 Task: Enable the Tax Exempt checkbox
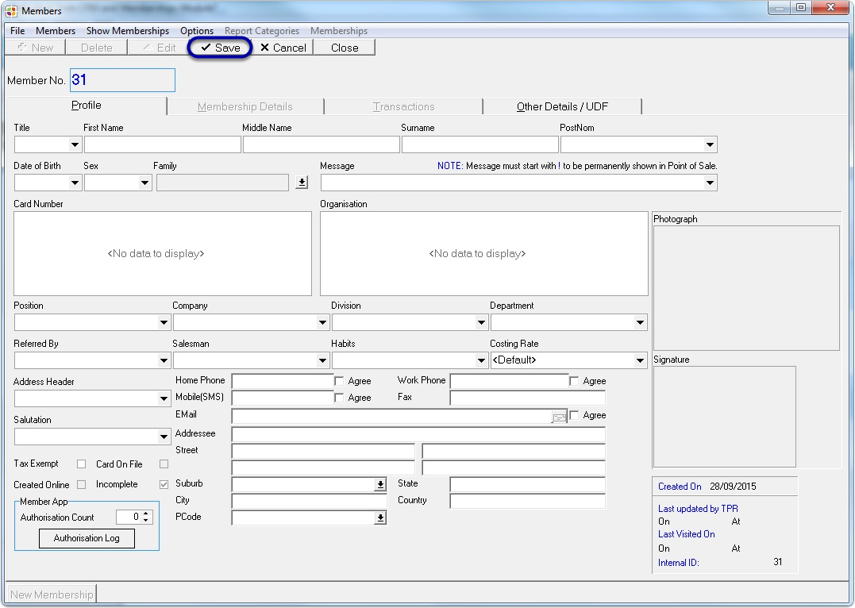point(80,463)
